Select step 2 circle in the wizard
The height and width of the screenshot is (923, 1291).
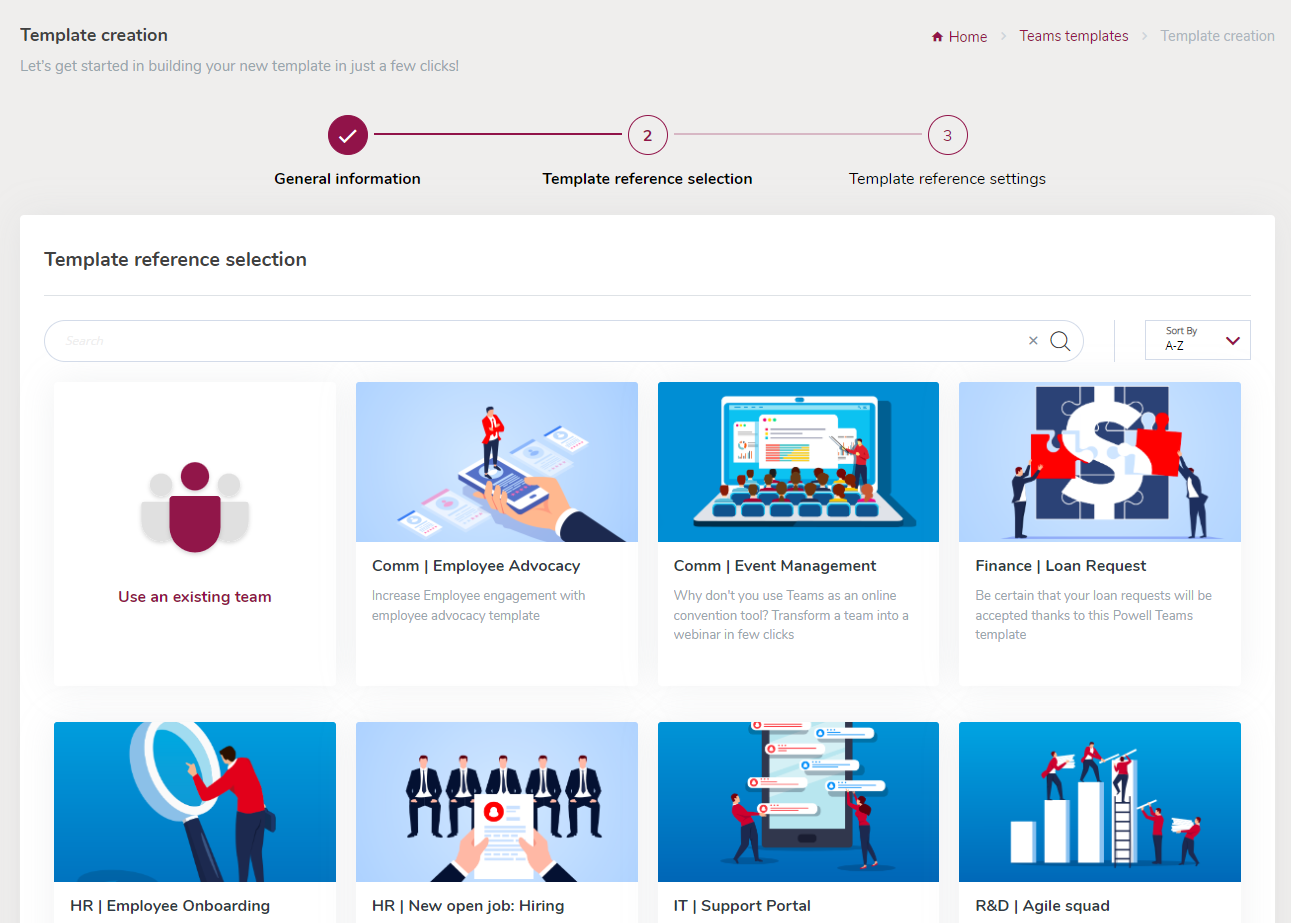[x=648, y=135]
